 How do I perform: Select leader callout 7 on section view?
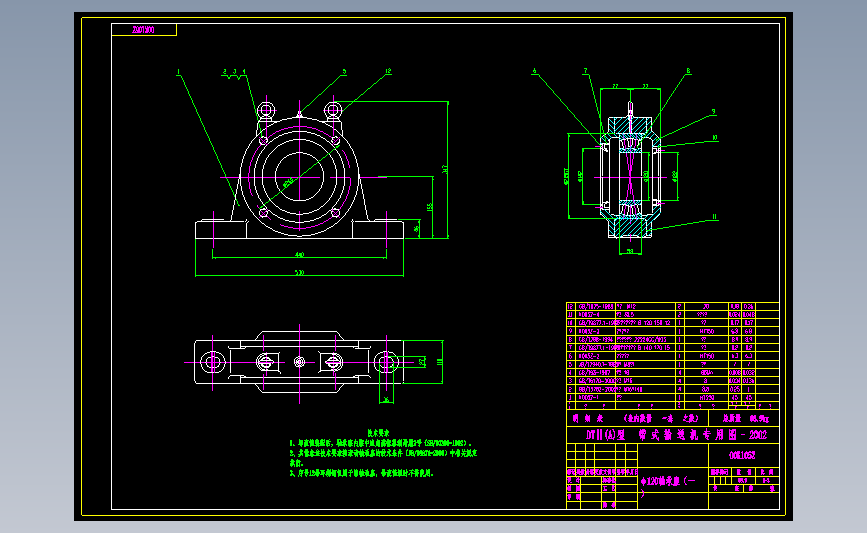coord(585,71)
